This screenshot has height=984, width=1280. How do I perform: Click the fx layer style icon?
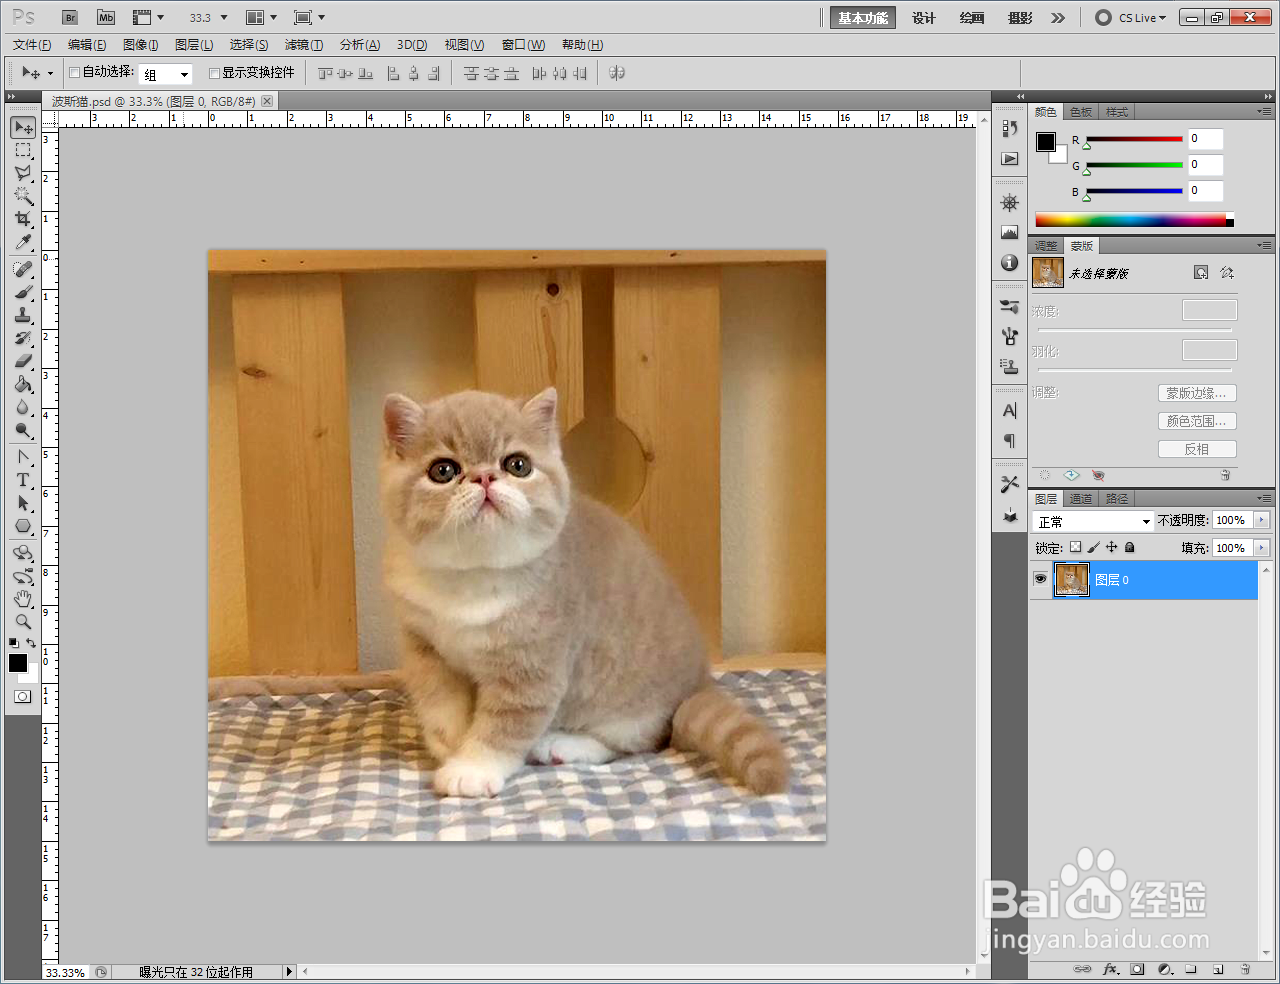coord(1110,969)
